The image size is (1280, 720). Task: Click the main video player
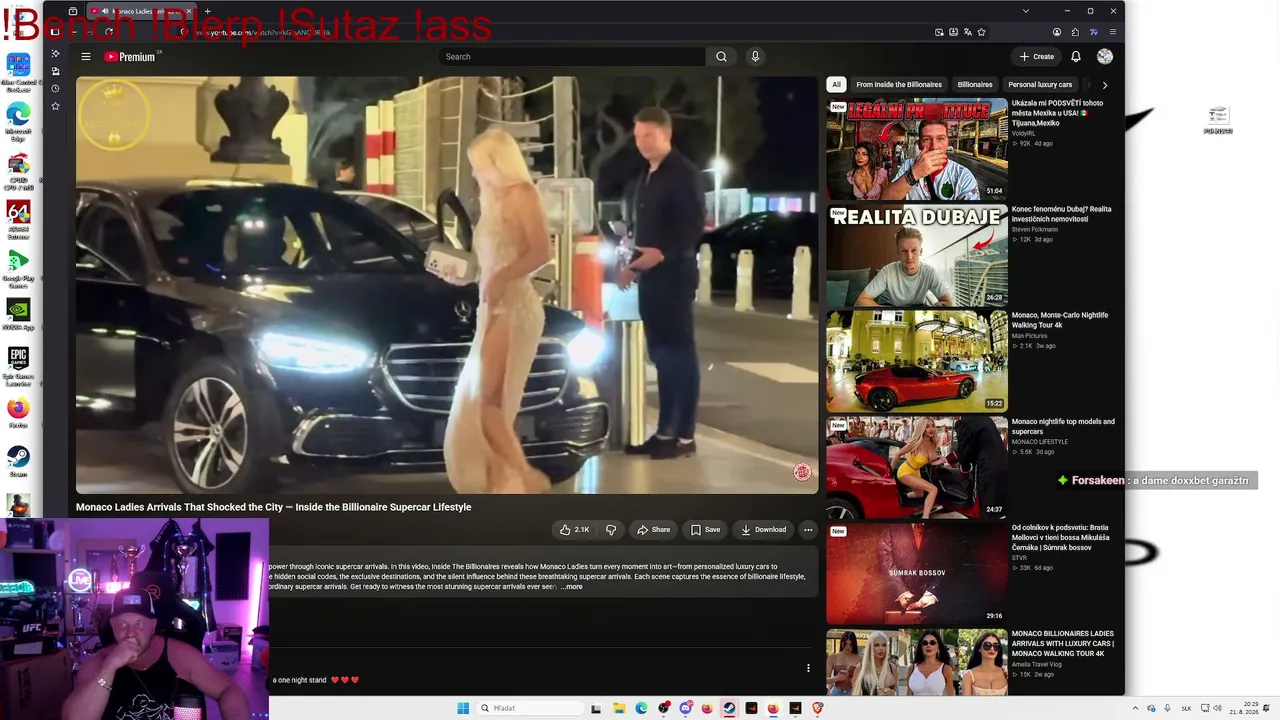[447, 285]
